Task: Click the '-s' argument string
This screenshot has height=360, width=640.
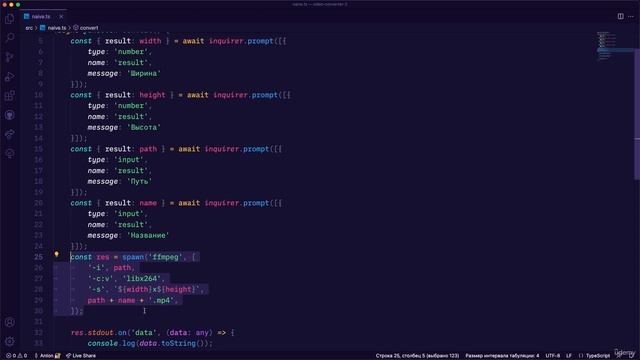Action: (96, 289)
